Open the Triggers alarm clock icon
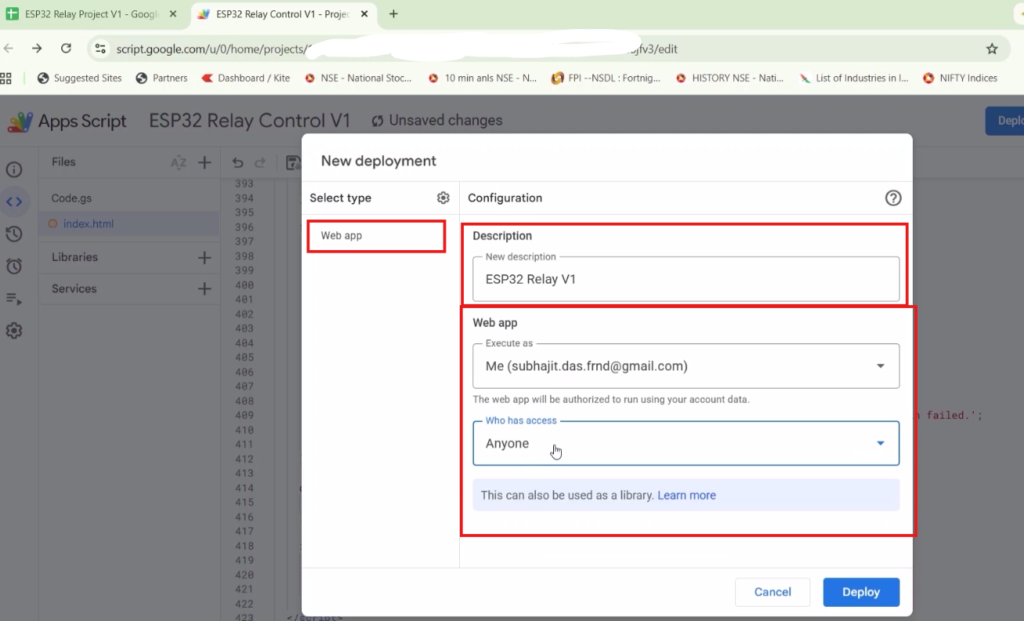1024x621 pixels. (14, 266)
